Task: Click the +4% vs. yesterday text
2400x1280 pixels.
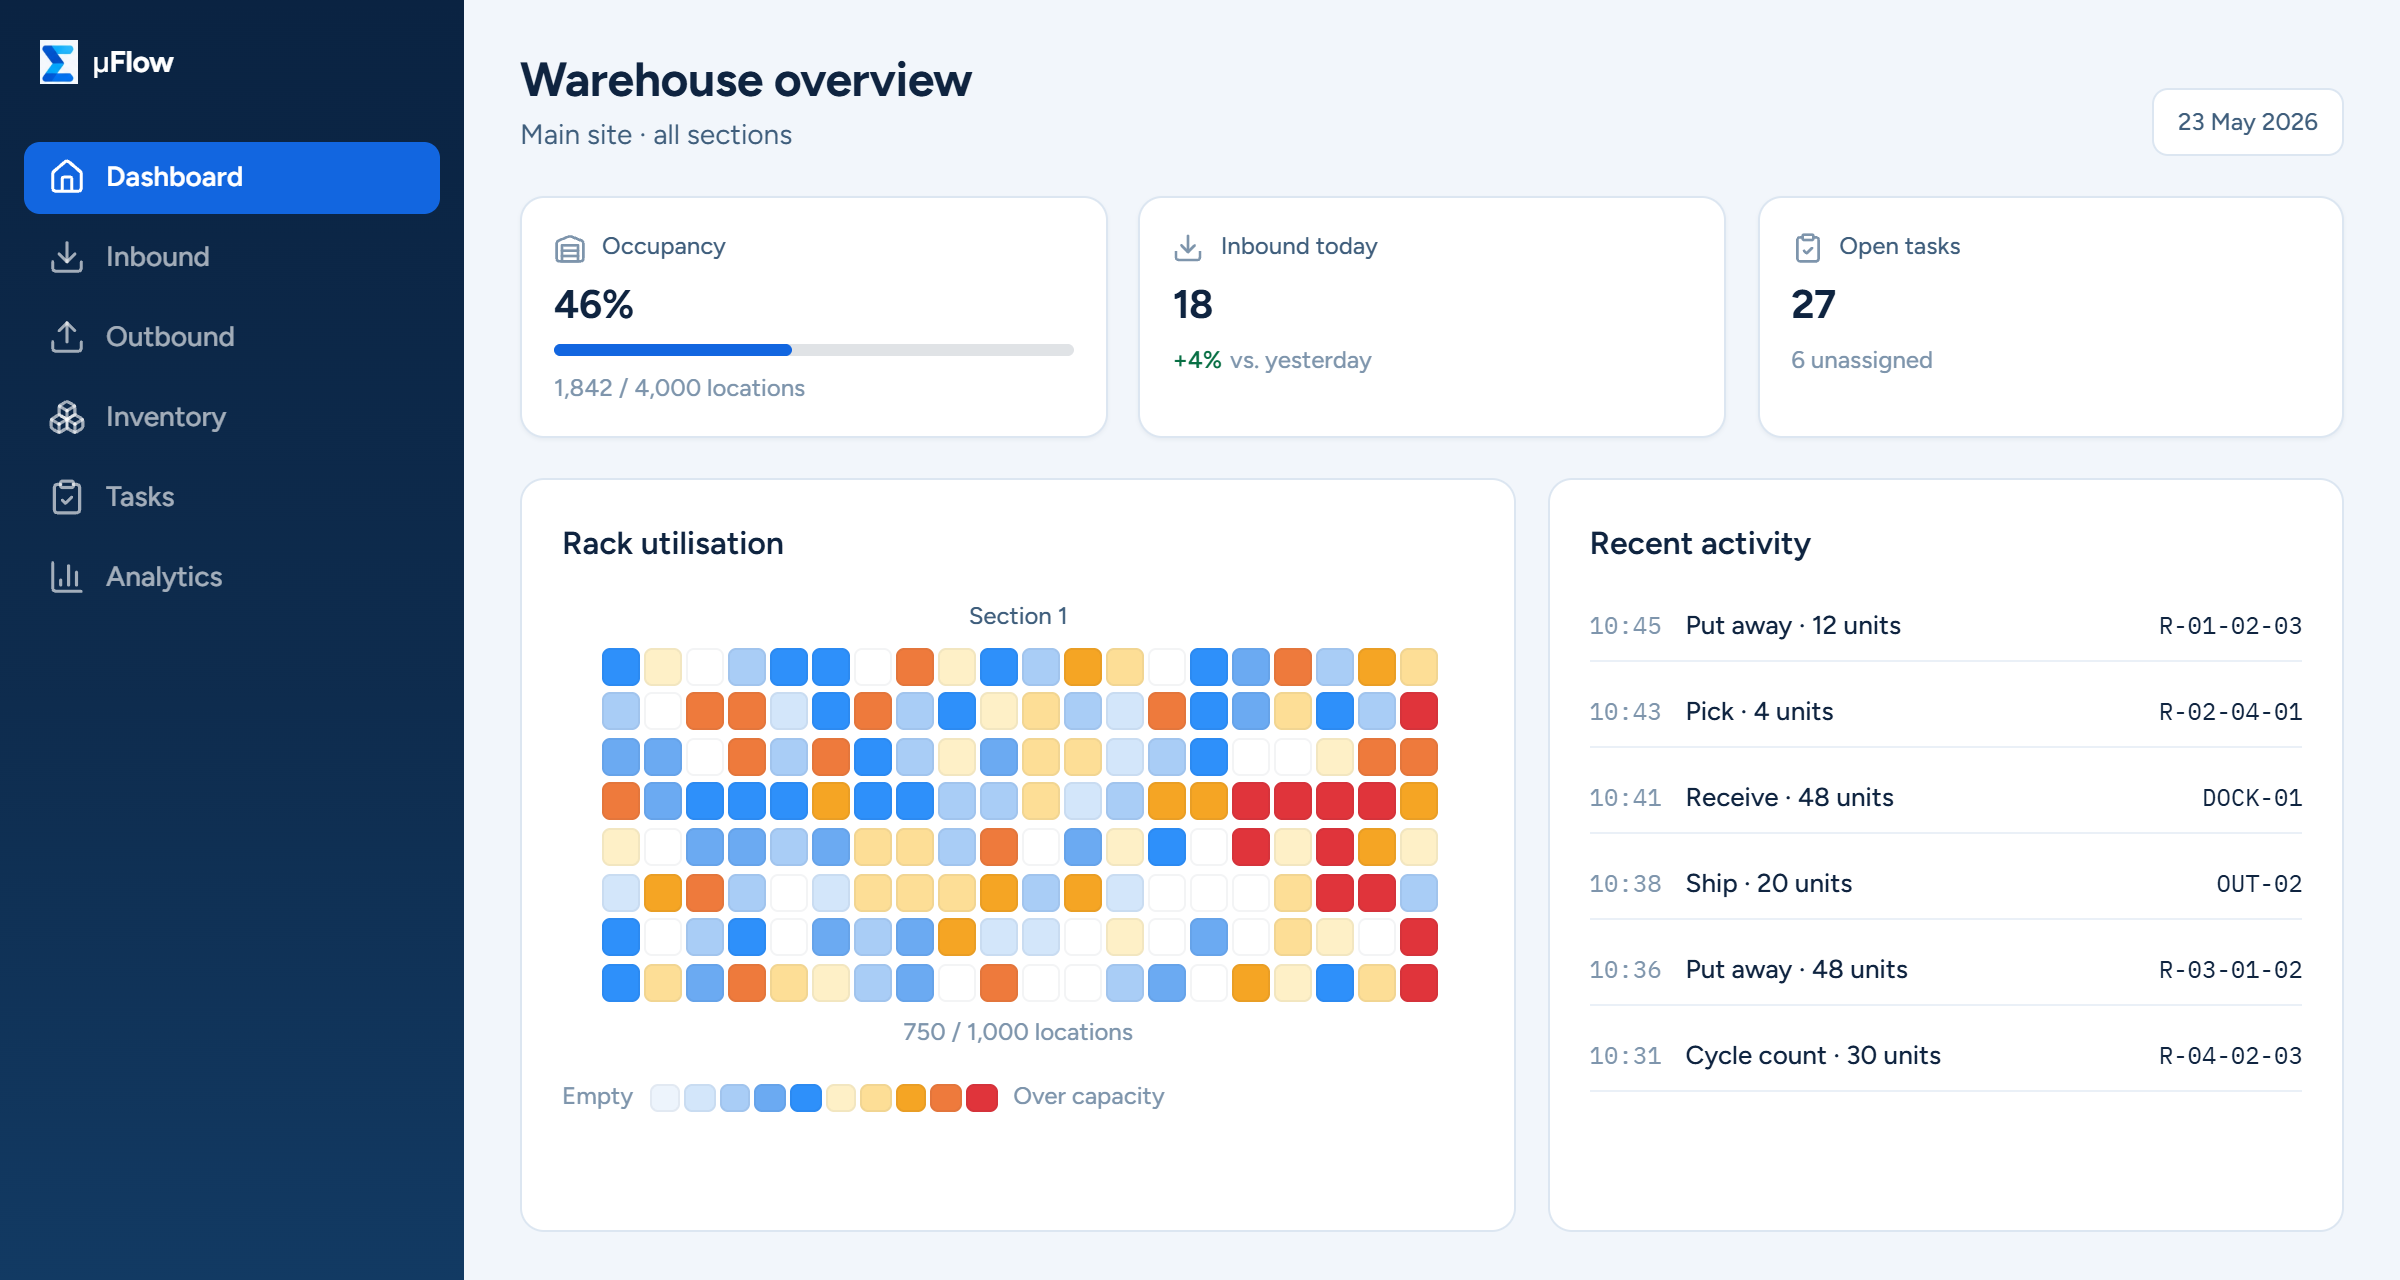Action: point(1272,360)
